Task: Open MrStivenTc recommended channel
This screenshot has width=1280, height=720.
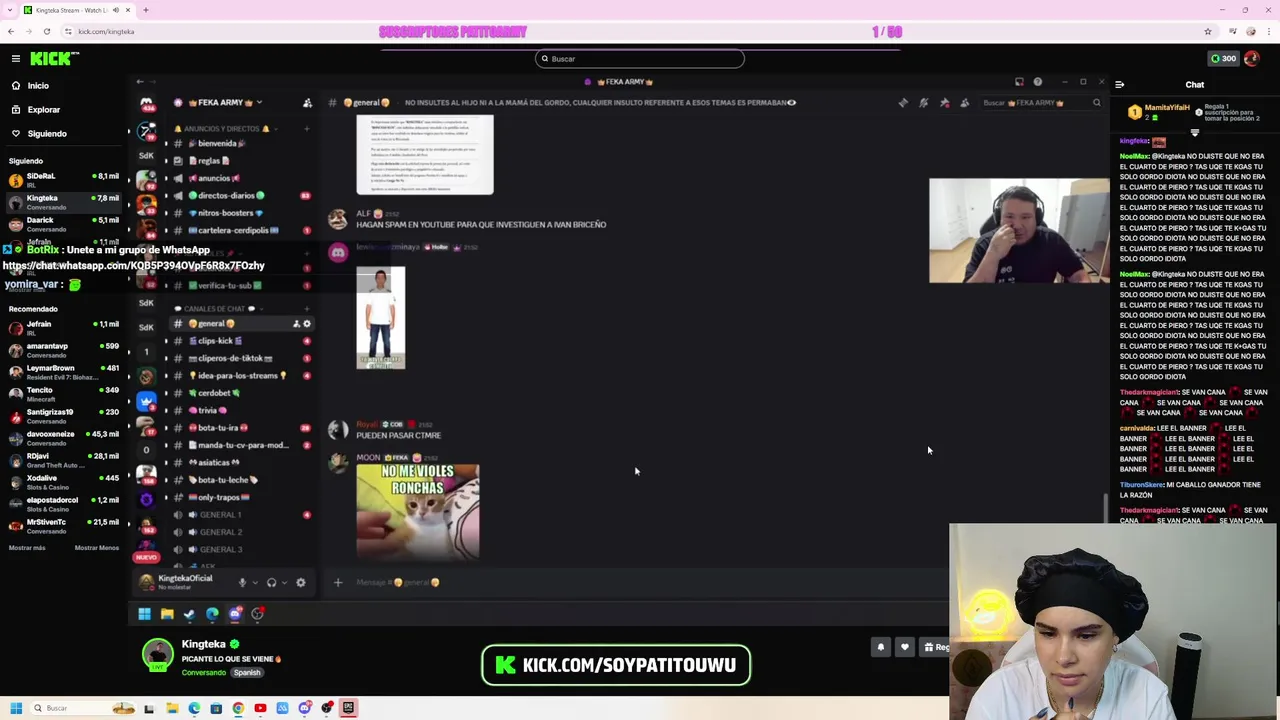Action: click(64, 526)
